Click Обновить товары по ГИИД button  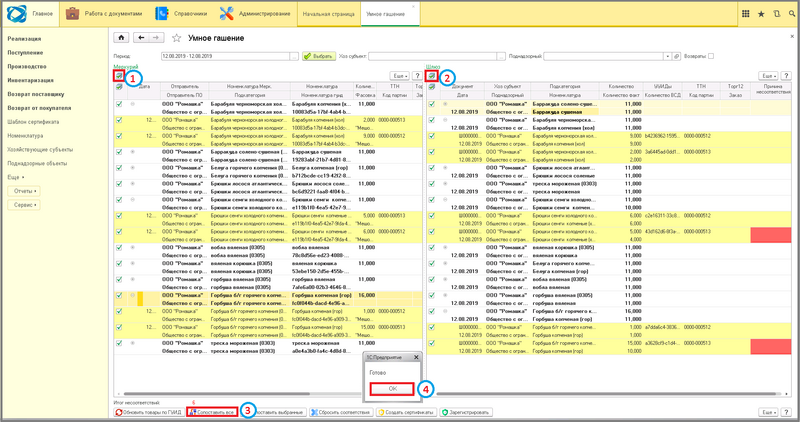pyautogui.click(x=149, y=412)
